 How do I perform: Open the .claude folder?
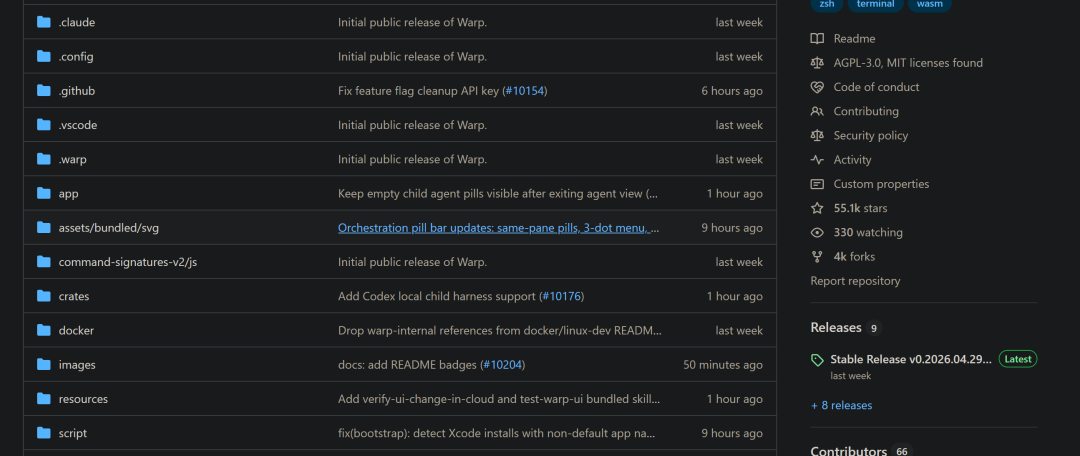[76, 22]
